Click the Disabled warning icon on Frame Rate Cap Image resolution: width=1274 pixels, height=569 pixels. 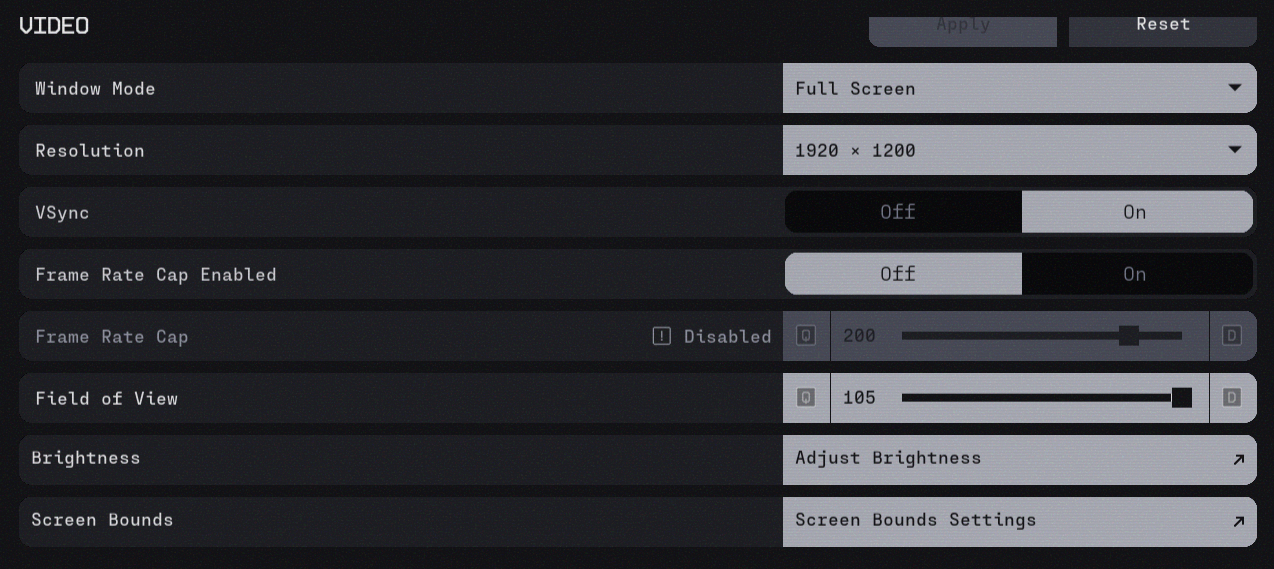tap(662, 336)
